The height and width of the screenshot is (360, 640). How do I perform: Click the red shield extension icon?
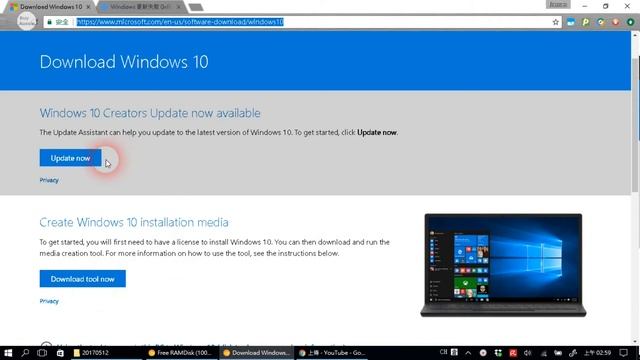616,22
